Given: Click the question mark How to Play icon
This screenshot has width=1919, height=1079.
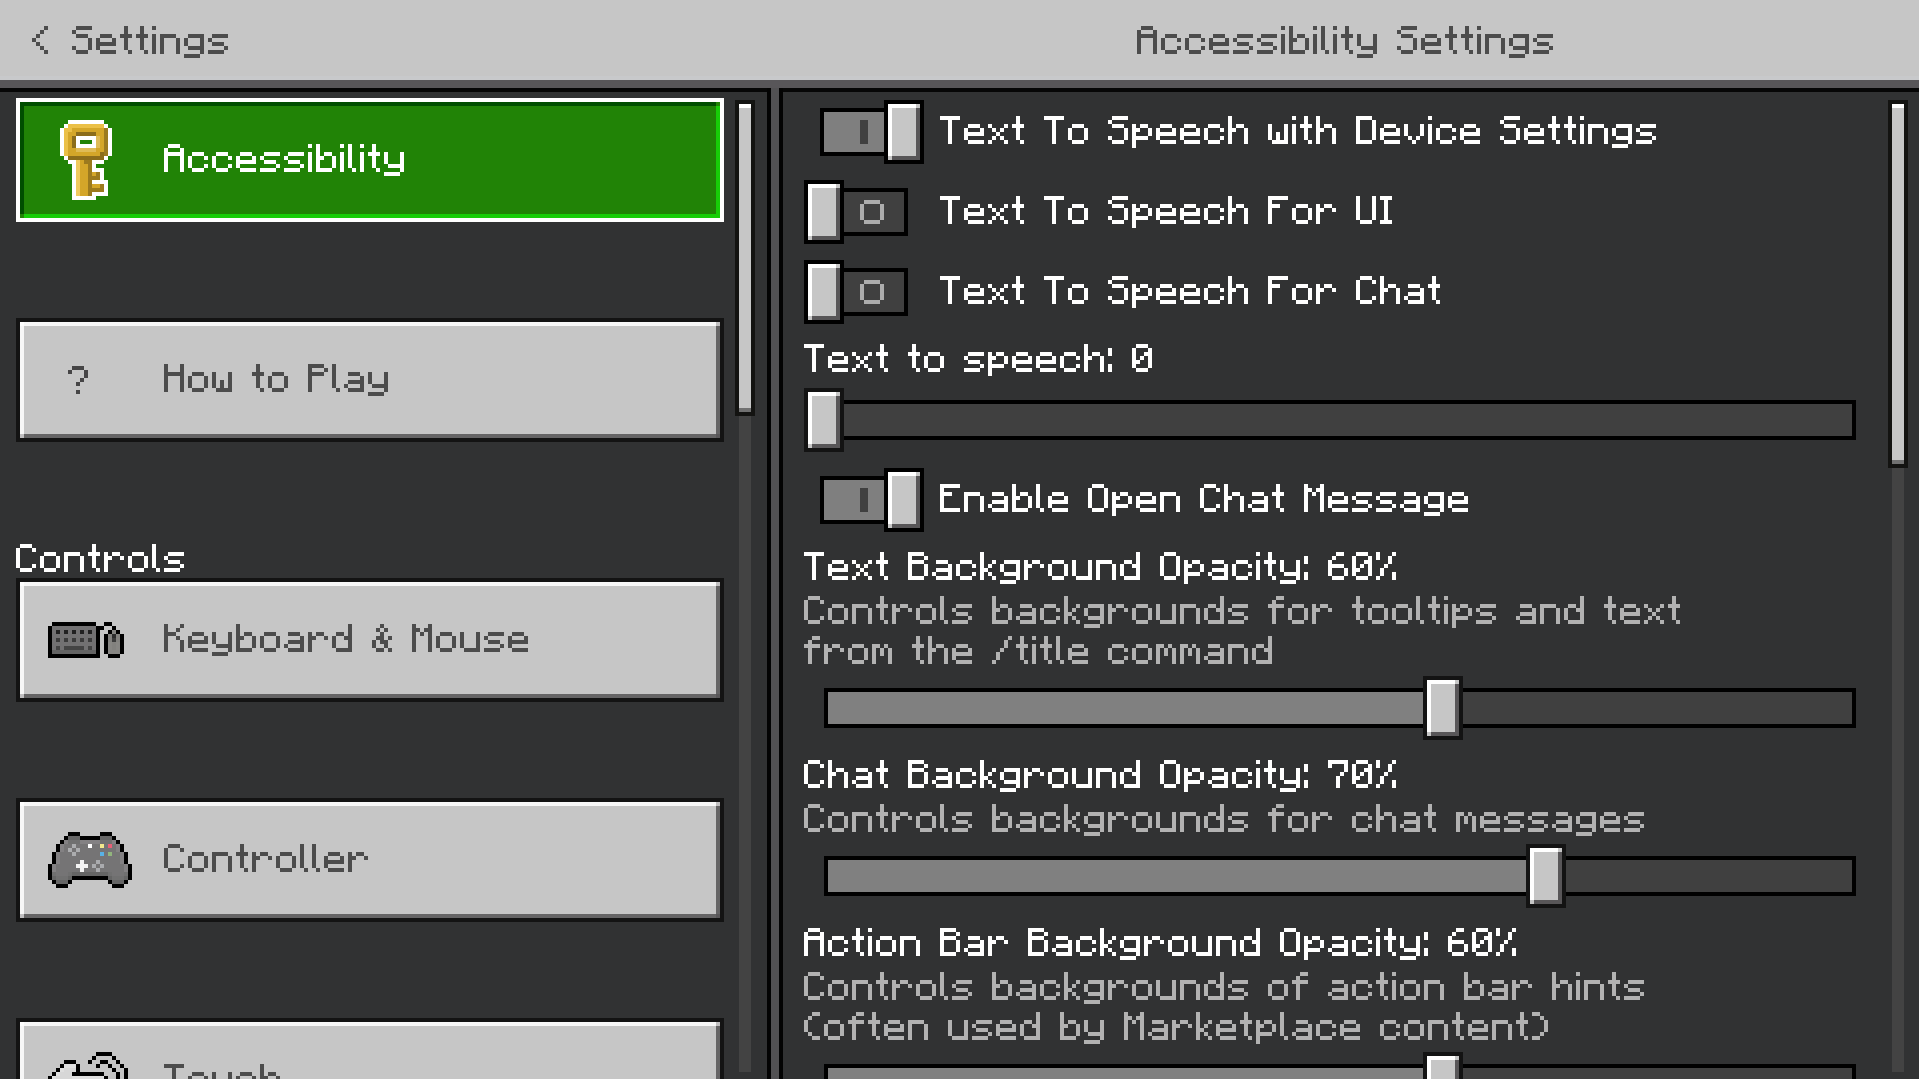Looking at the screenshot, I should click(x=78, y=380).
